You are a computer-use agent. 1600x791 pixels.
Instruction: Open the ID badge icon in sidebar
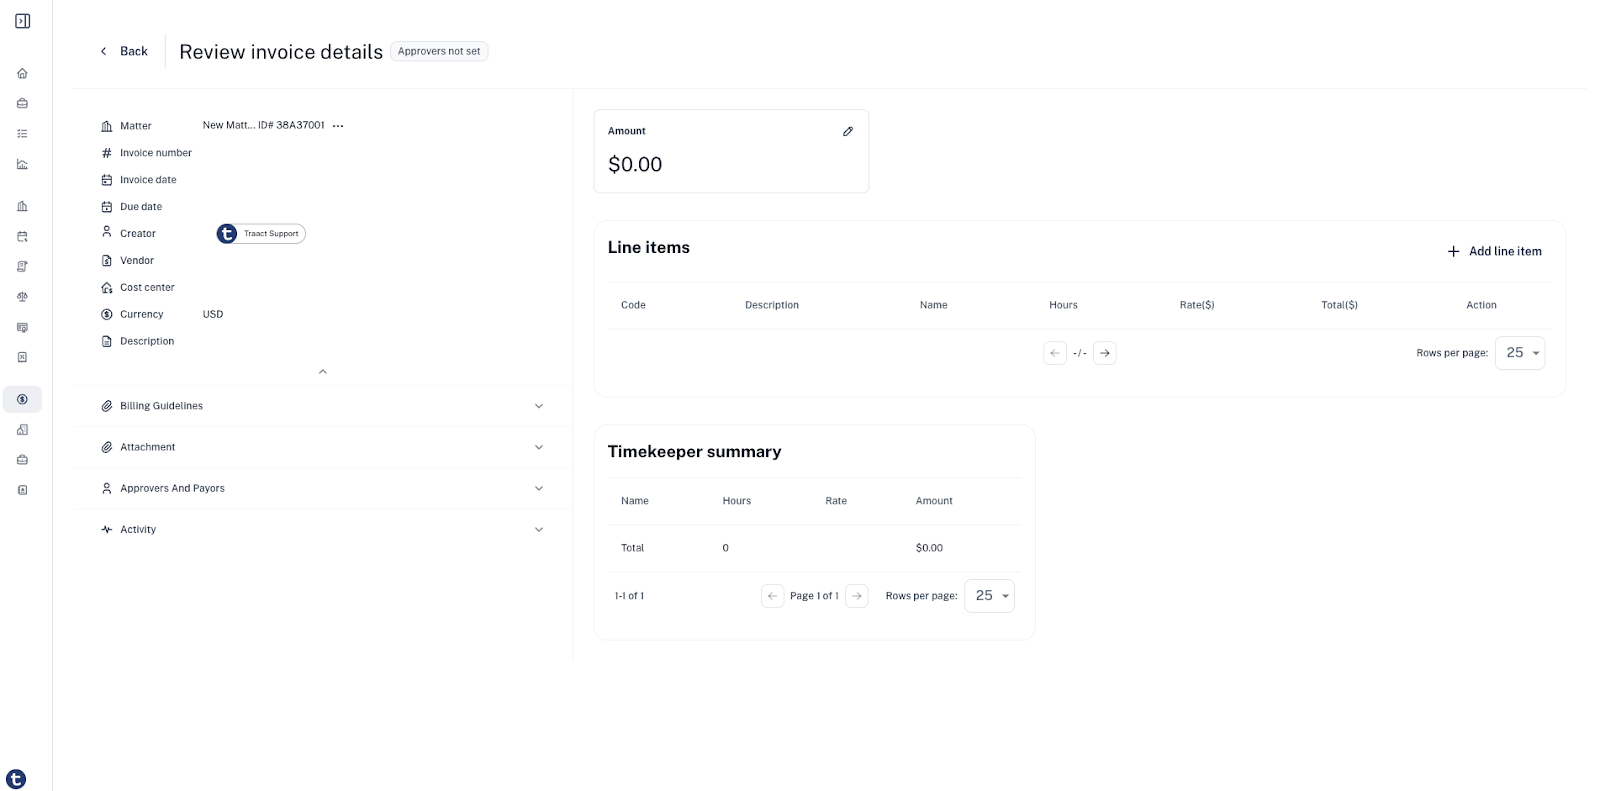(22, 490)
